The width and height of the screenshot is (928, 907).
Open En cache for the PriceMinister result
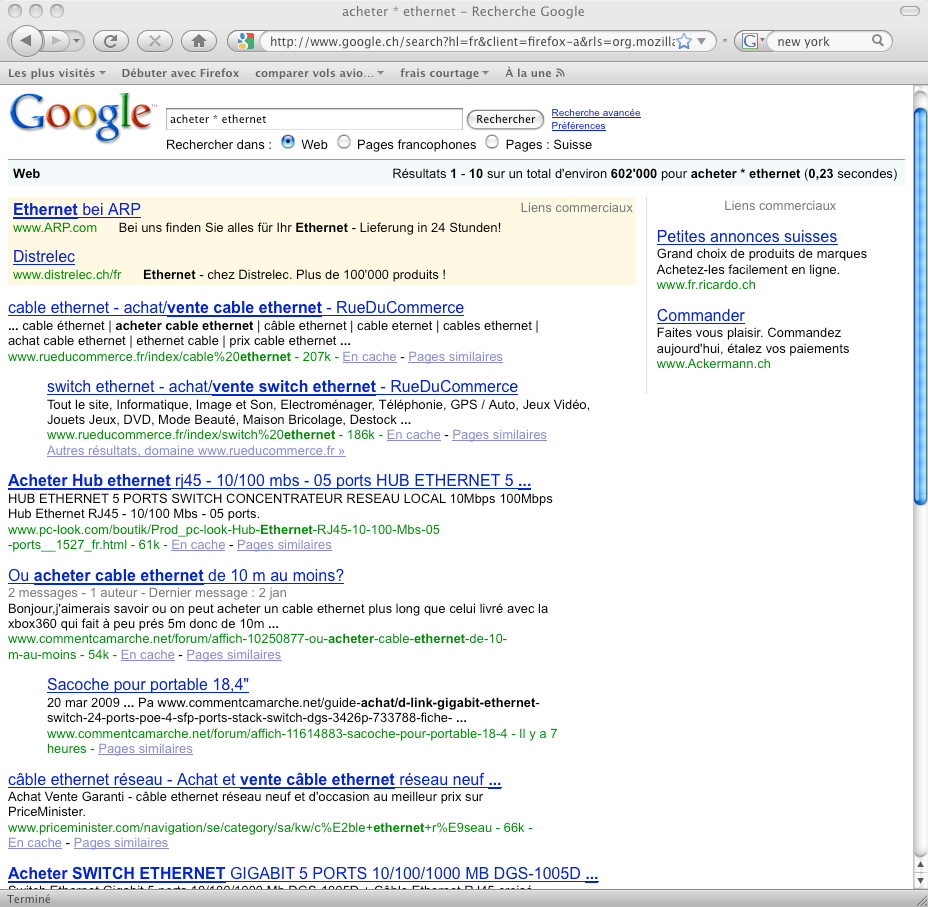[35, 843]
